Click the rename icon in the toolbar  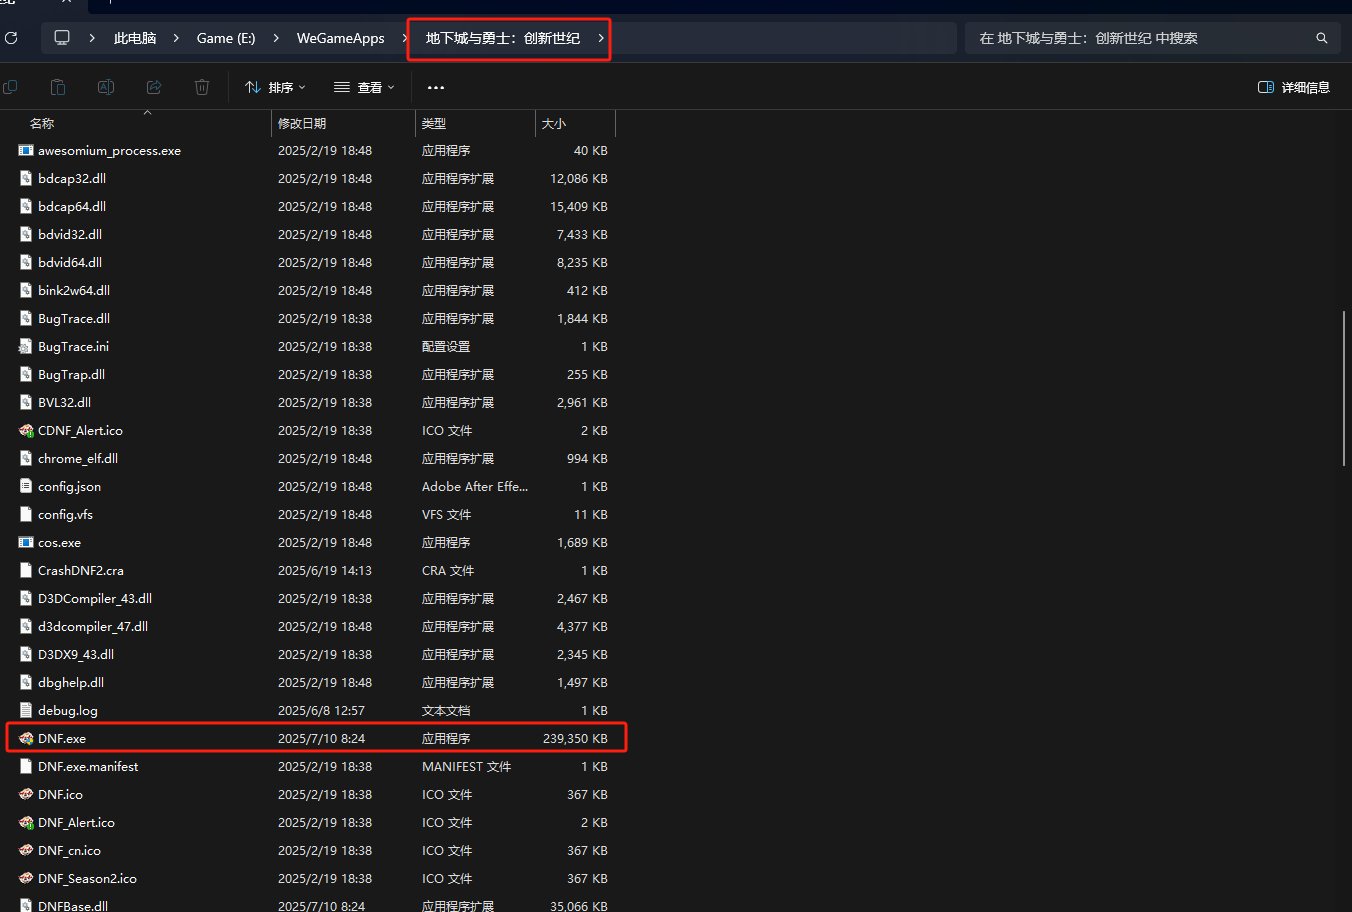point(106,87)
